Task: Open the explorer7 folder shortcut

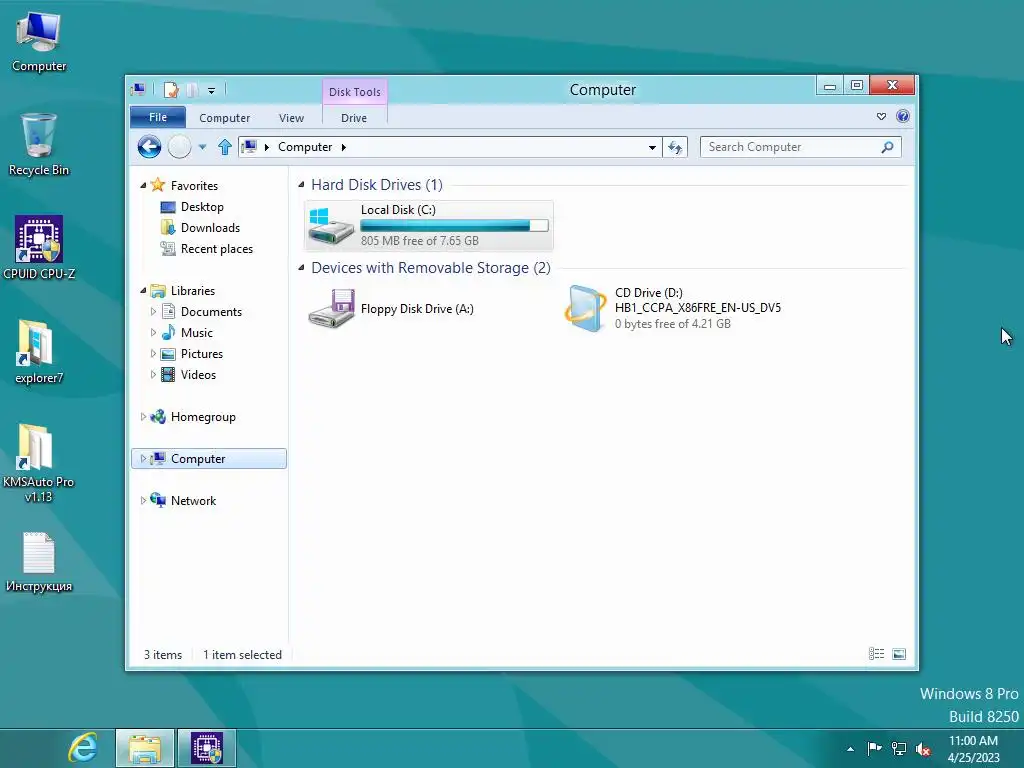Action: [39, 353]
